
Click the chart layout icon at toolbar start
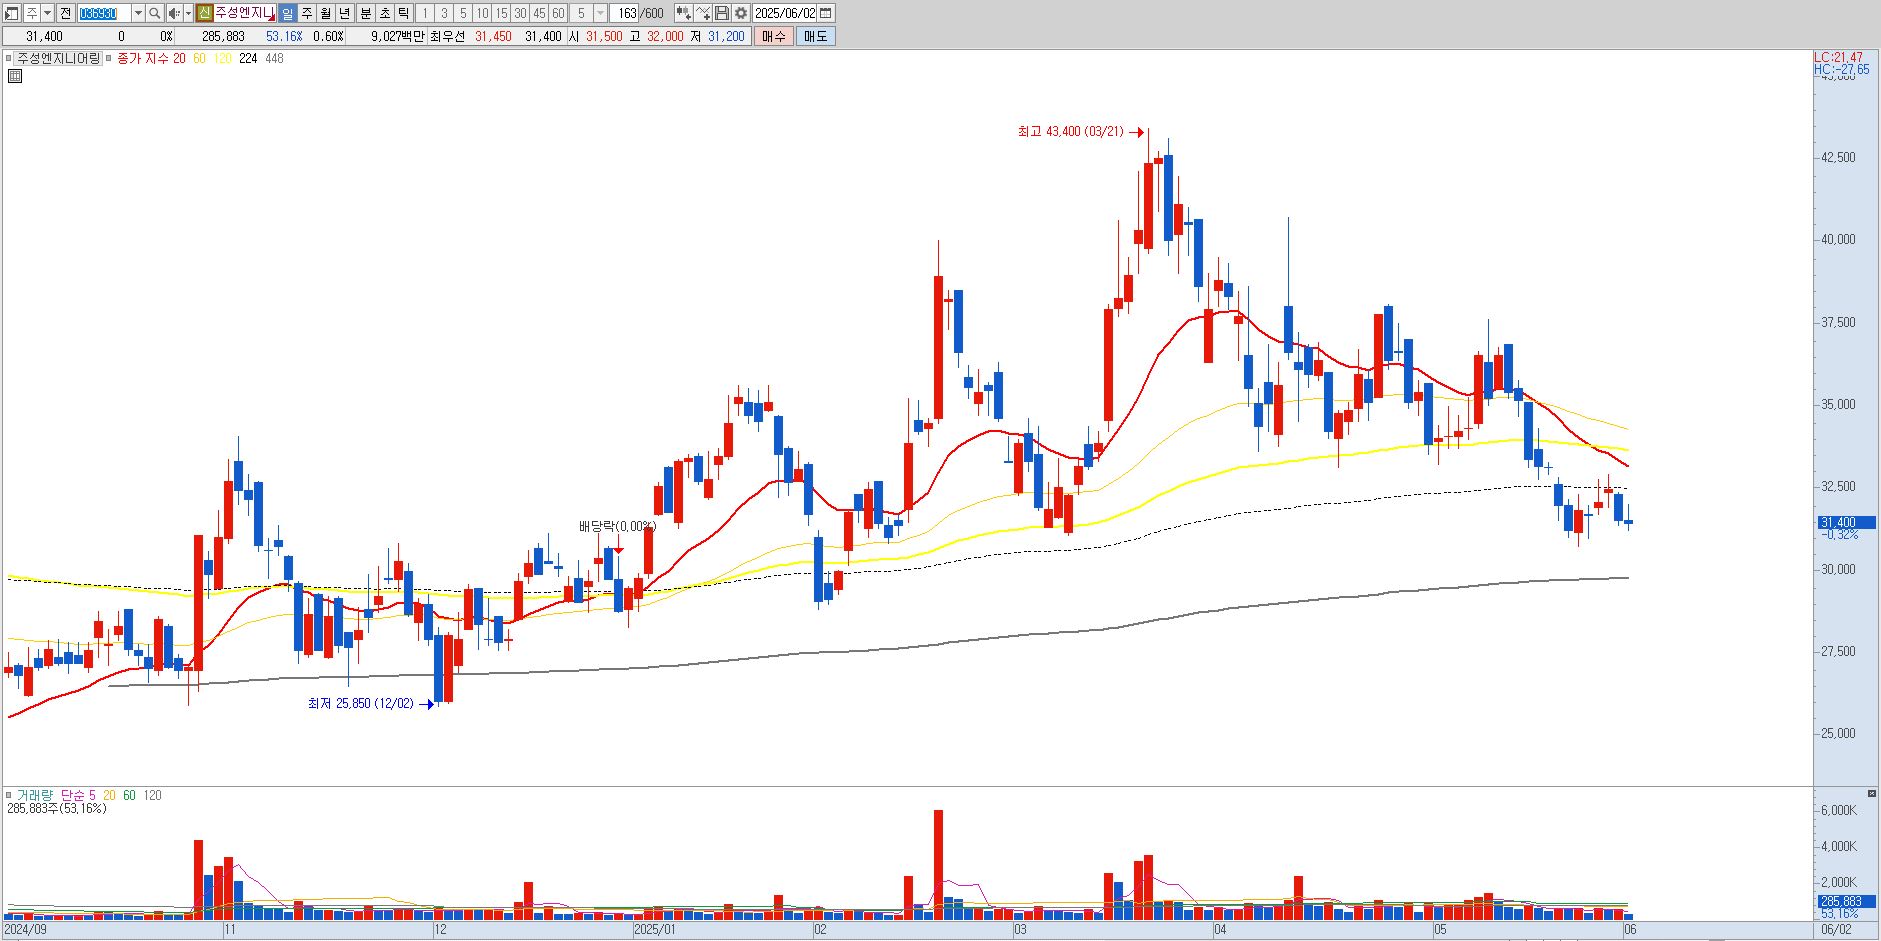click(x=12, y=13)
